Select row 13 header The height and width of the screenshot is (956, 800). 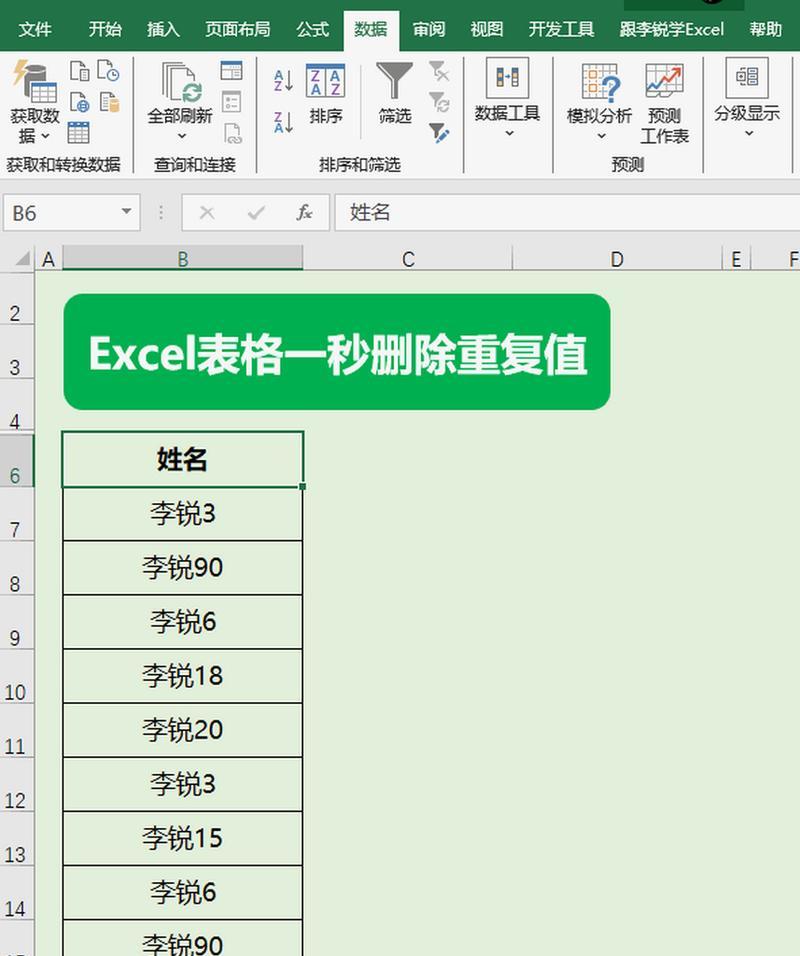[x=16, y=839]
